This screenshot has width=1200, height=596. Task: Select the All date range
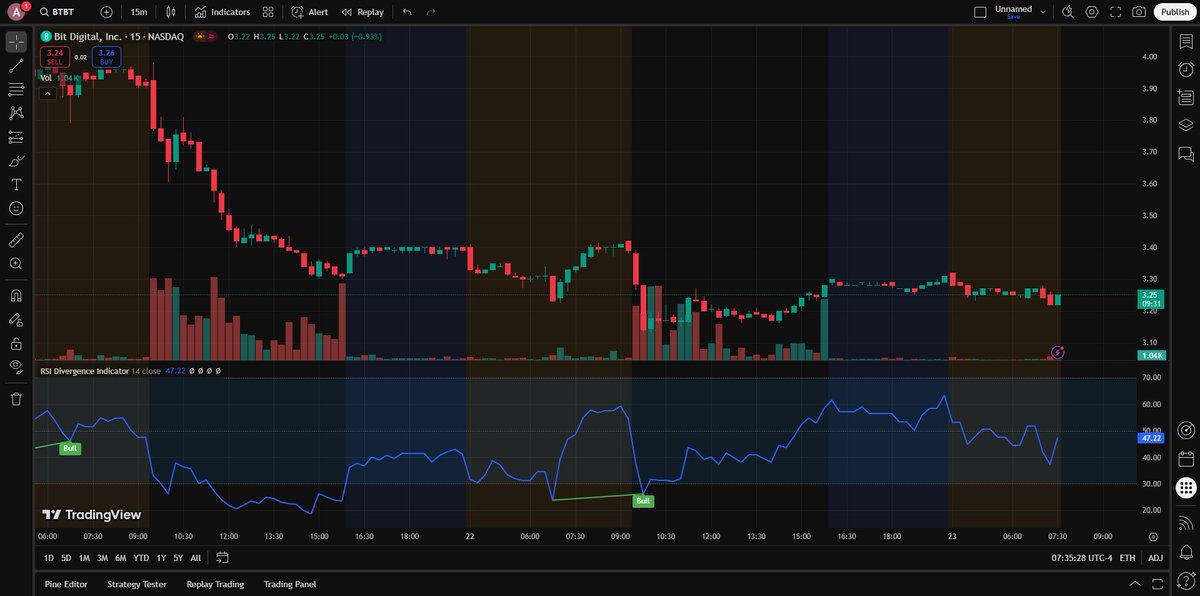point(195,558)
